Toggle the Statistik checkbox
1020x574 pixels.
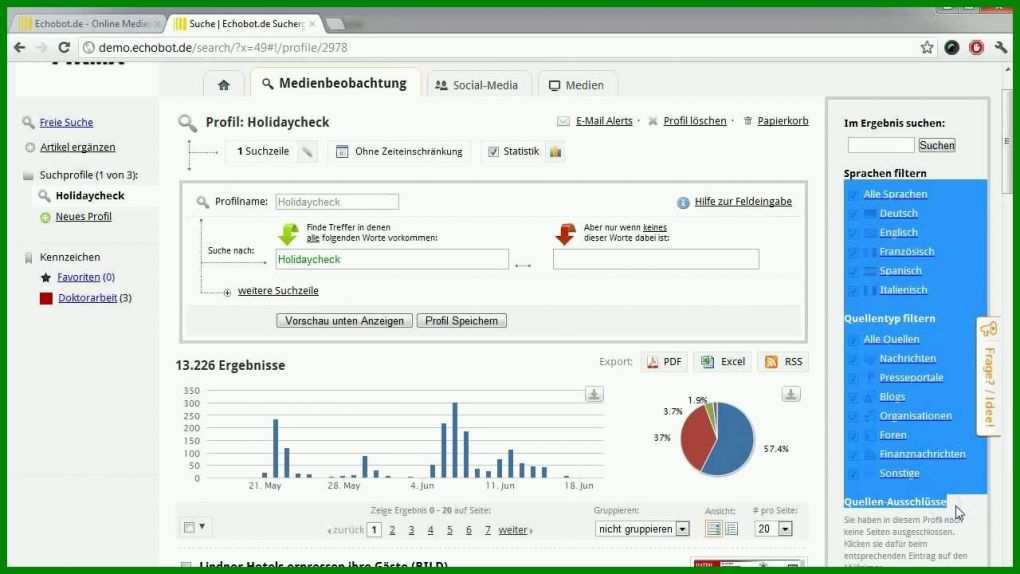pos(493,152)
